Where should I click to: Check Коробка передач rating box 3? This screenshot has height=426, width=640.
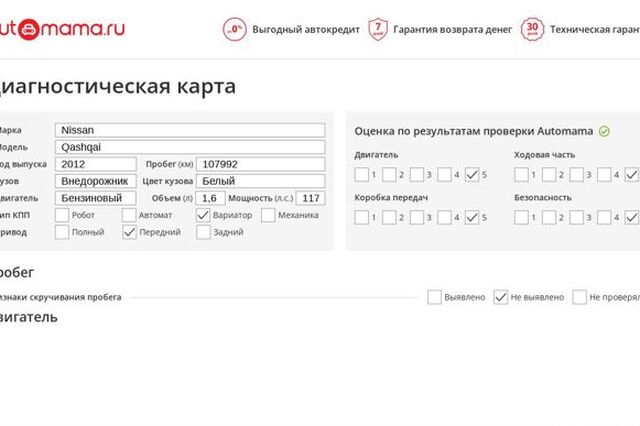click(417, 217)
